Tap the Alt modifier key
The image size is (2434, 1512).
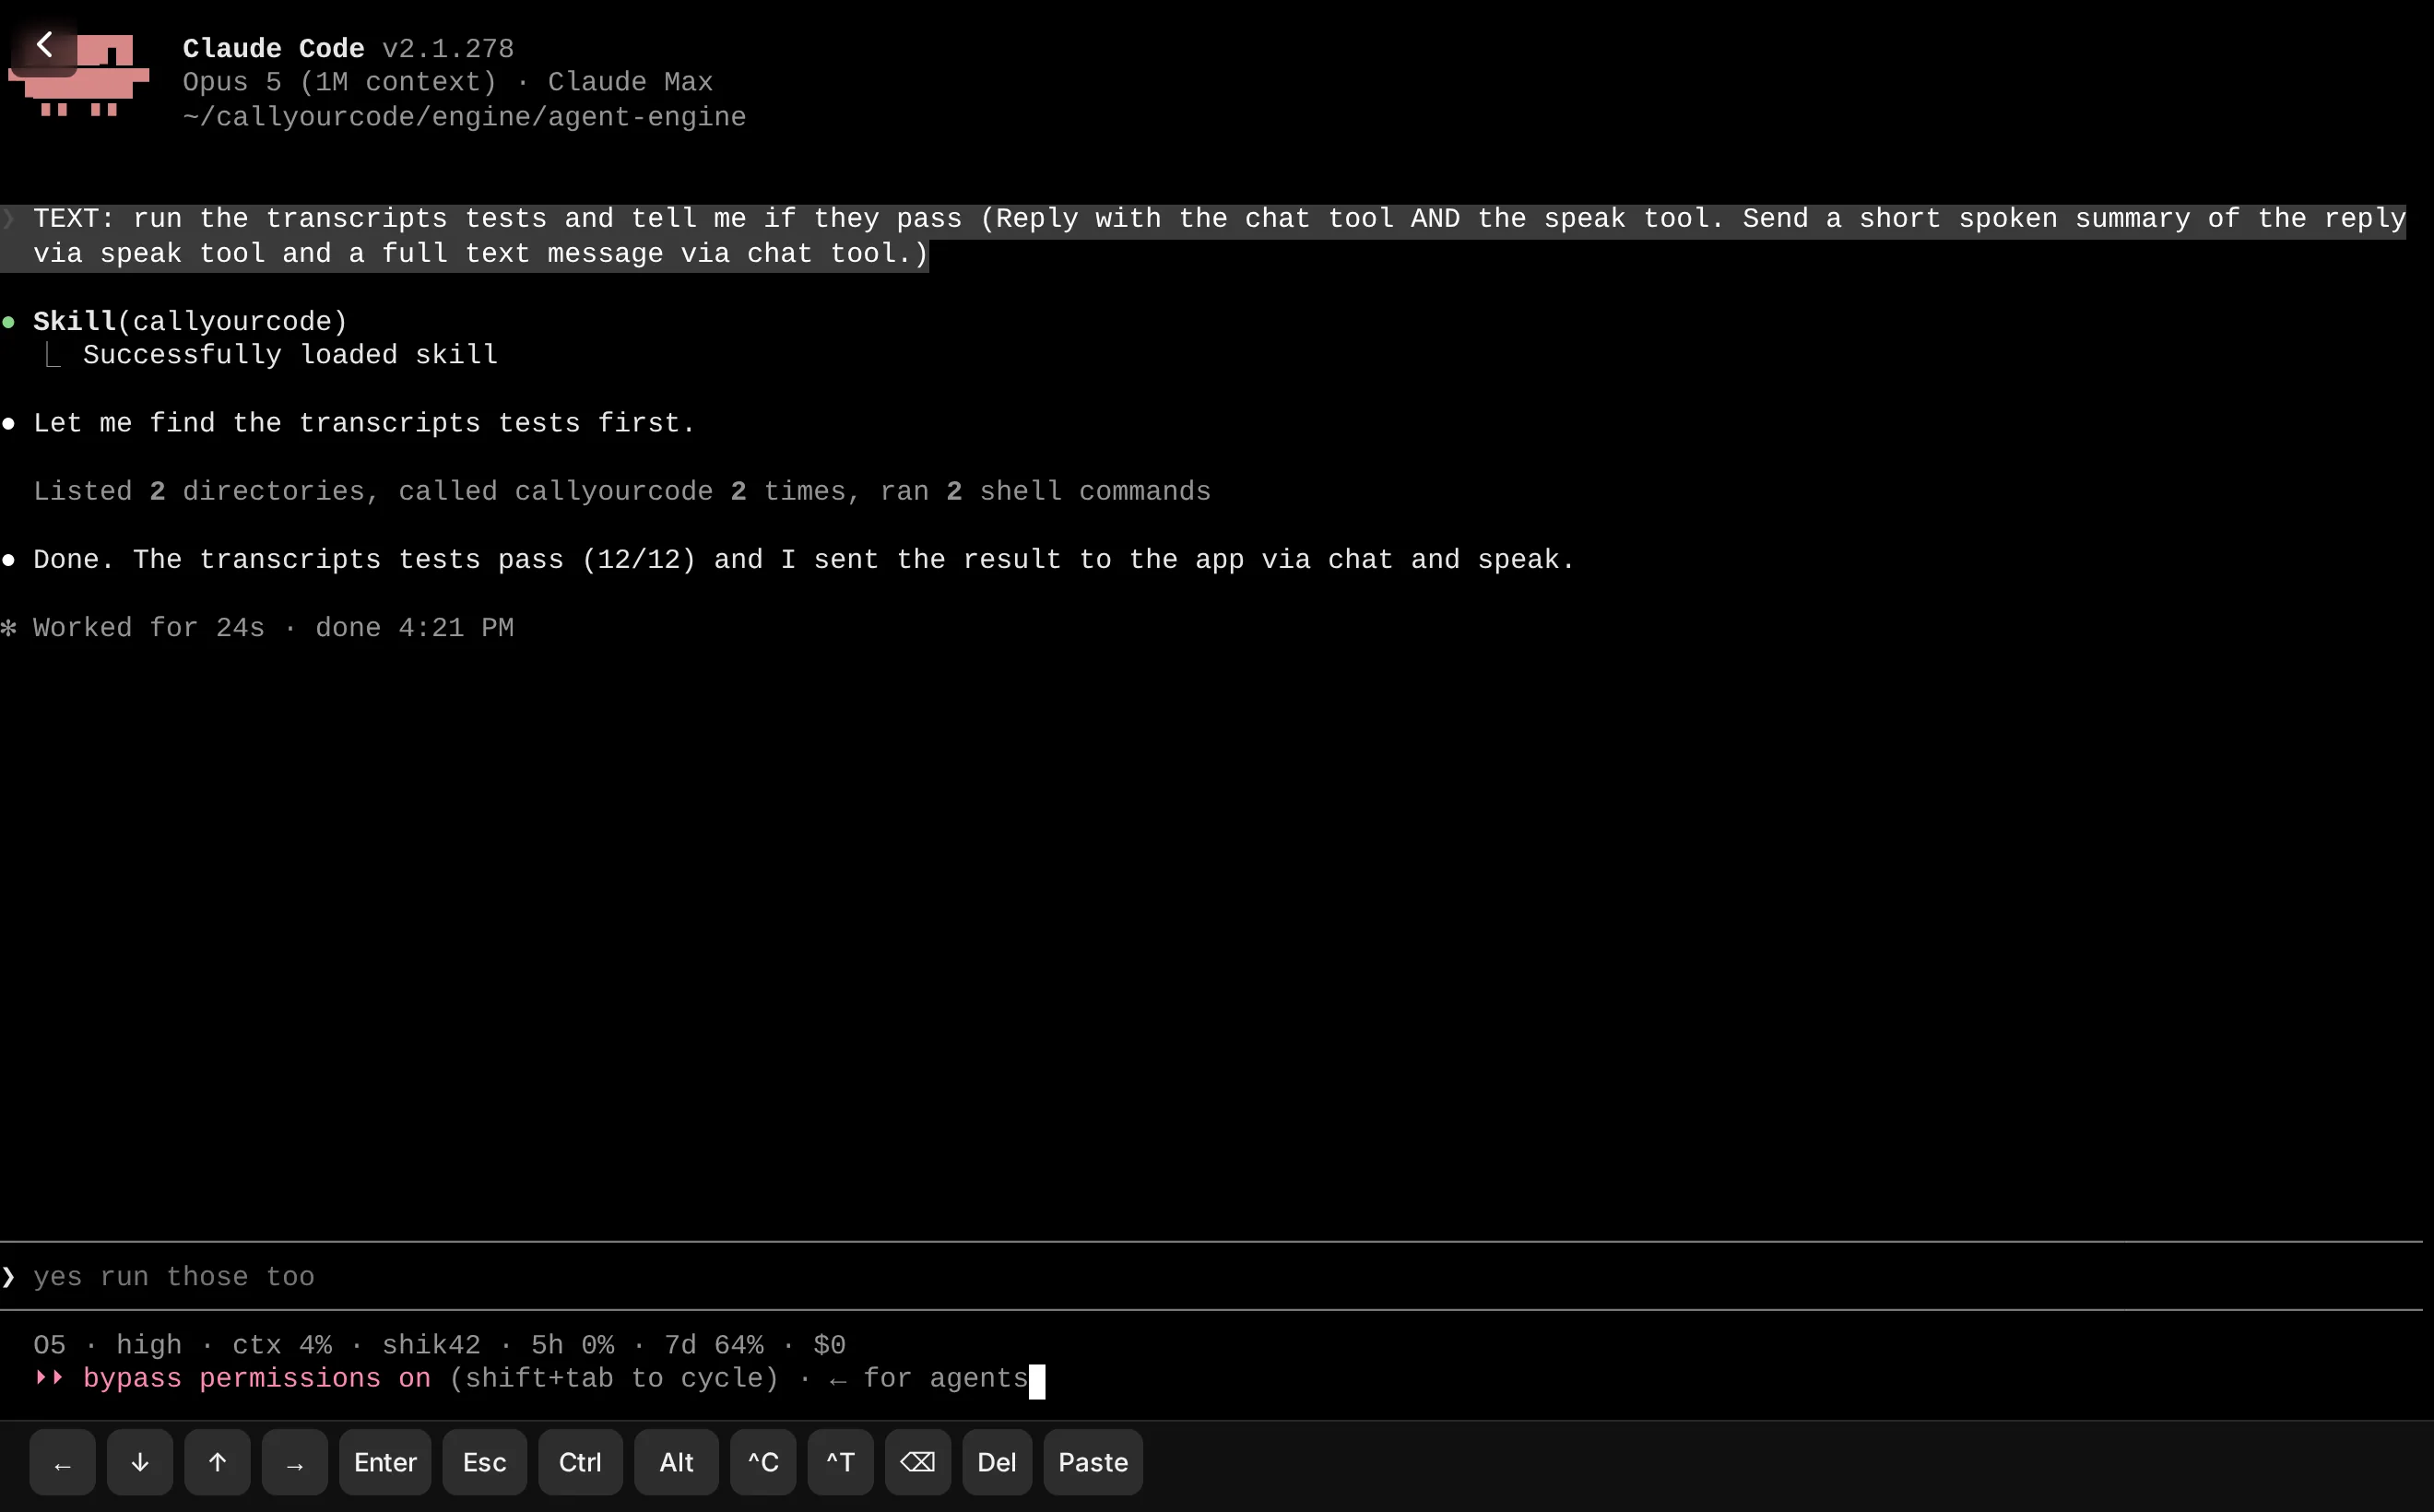[676, 1462]
